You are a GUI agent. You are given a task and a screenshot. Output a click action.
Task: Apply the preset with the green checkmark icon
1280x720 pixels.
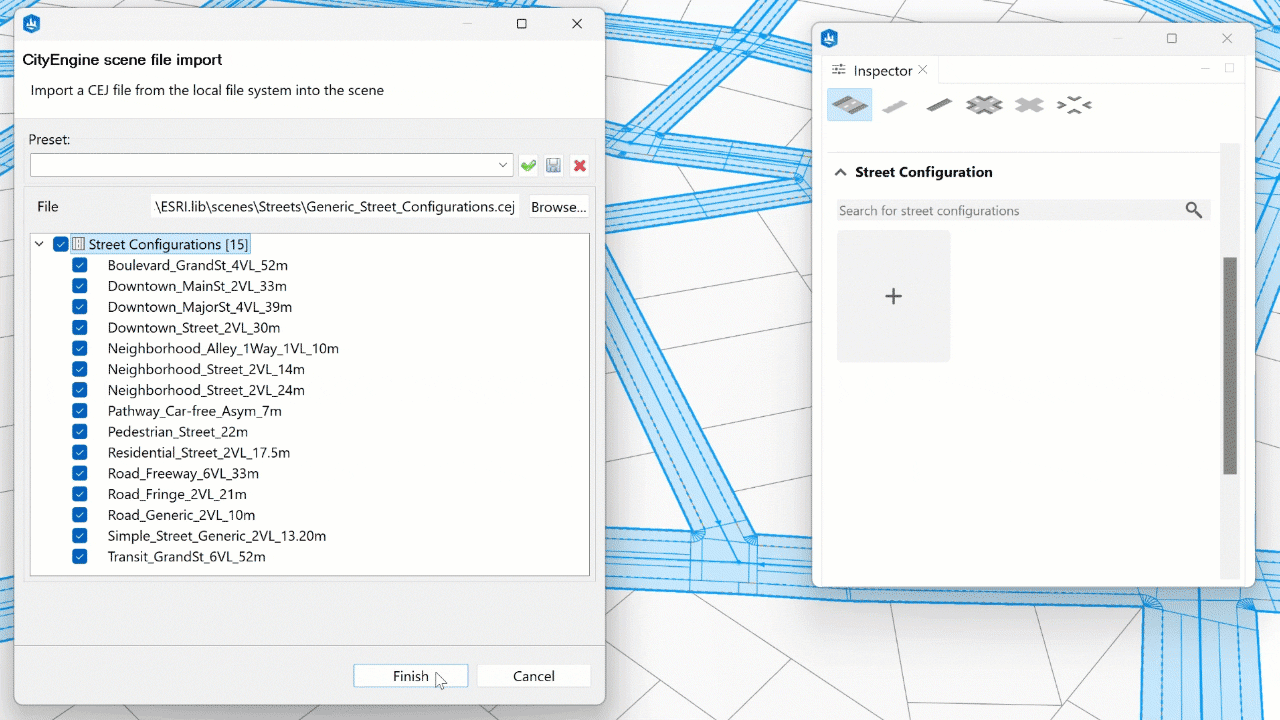click(x=528, y=165)
